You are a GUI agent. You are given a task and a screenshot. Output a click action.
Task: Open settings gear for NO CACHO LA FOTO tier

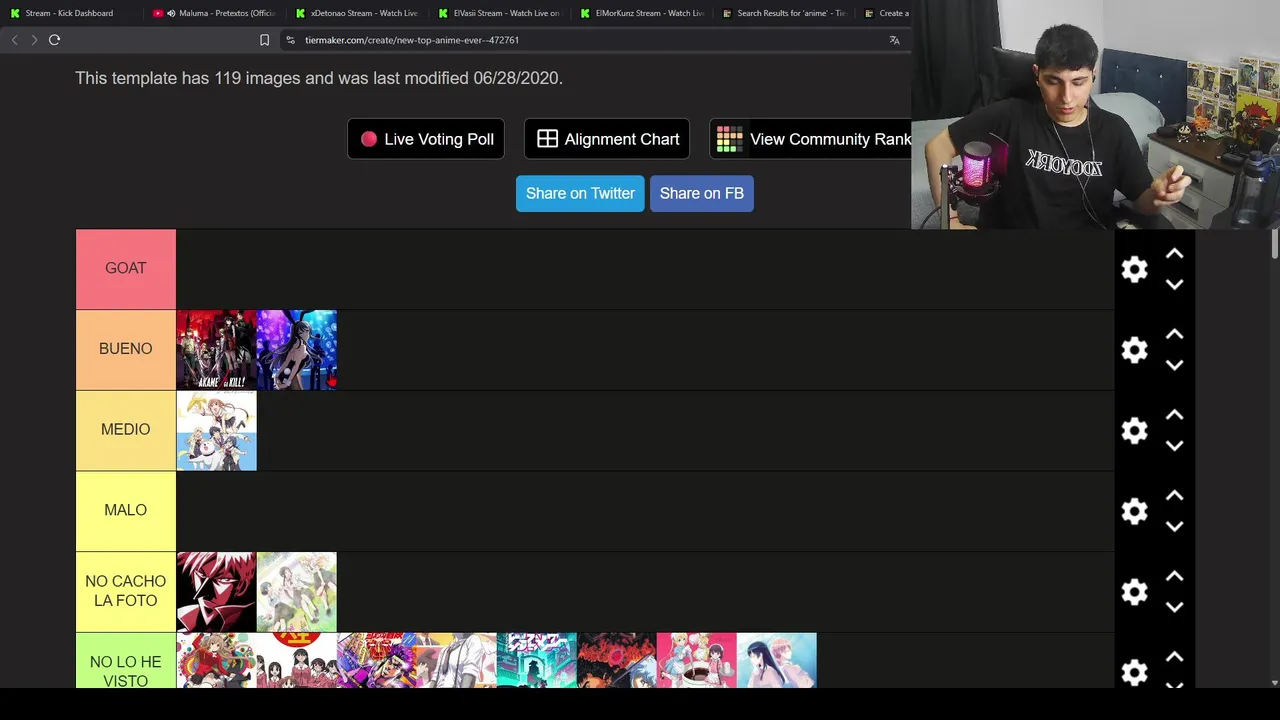click(1134, 592)
